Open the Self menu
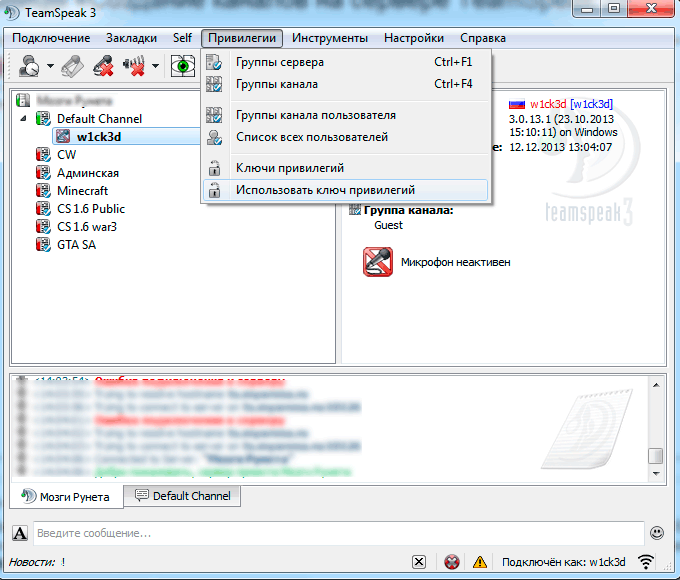680x580 pixels. click(x=182, y=38)
